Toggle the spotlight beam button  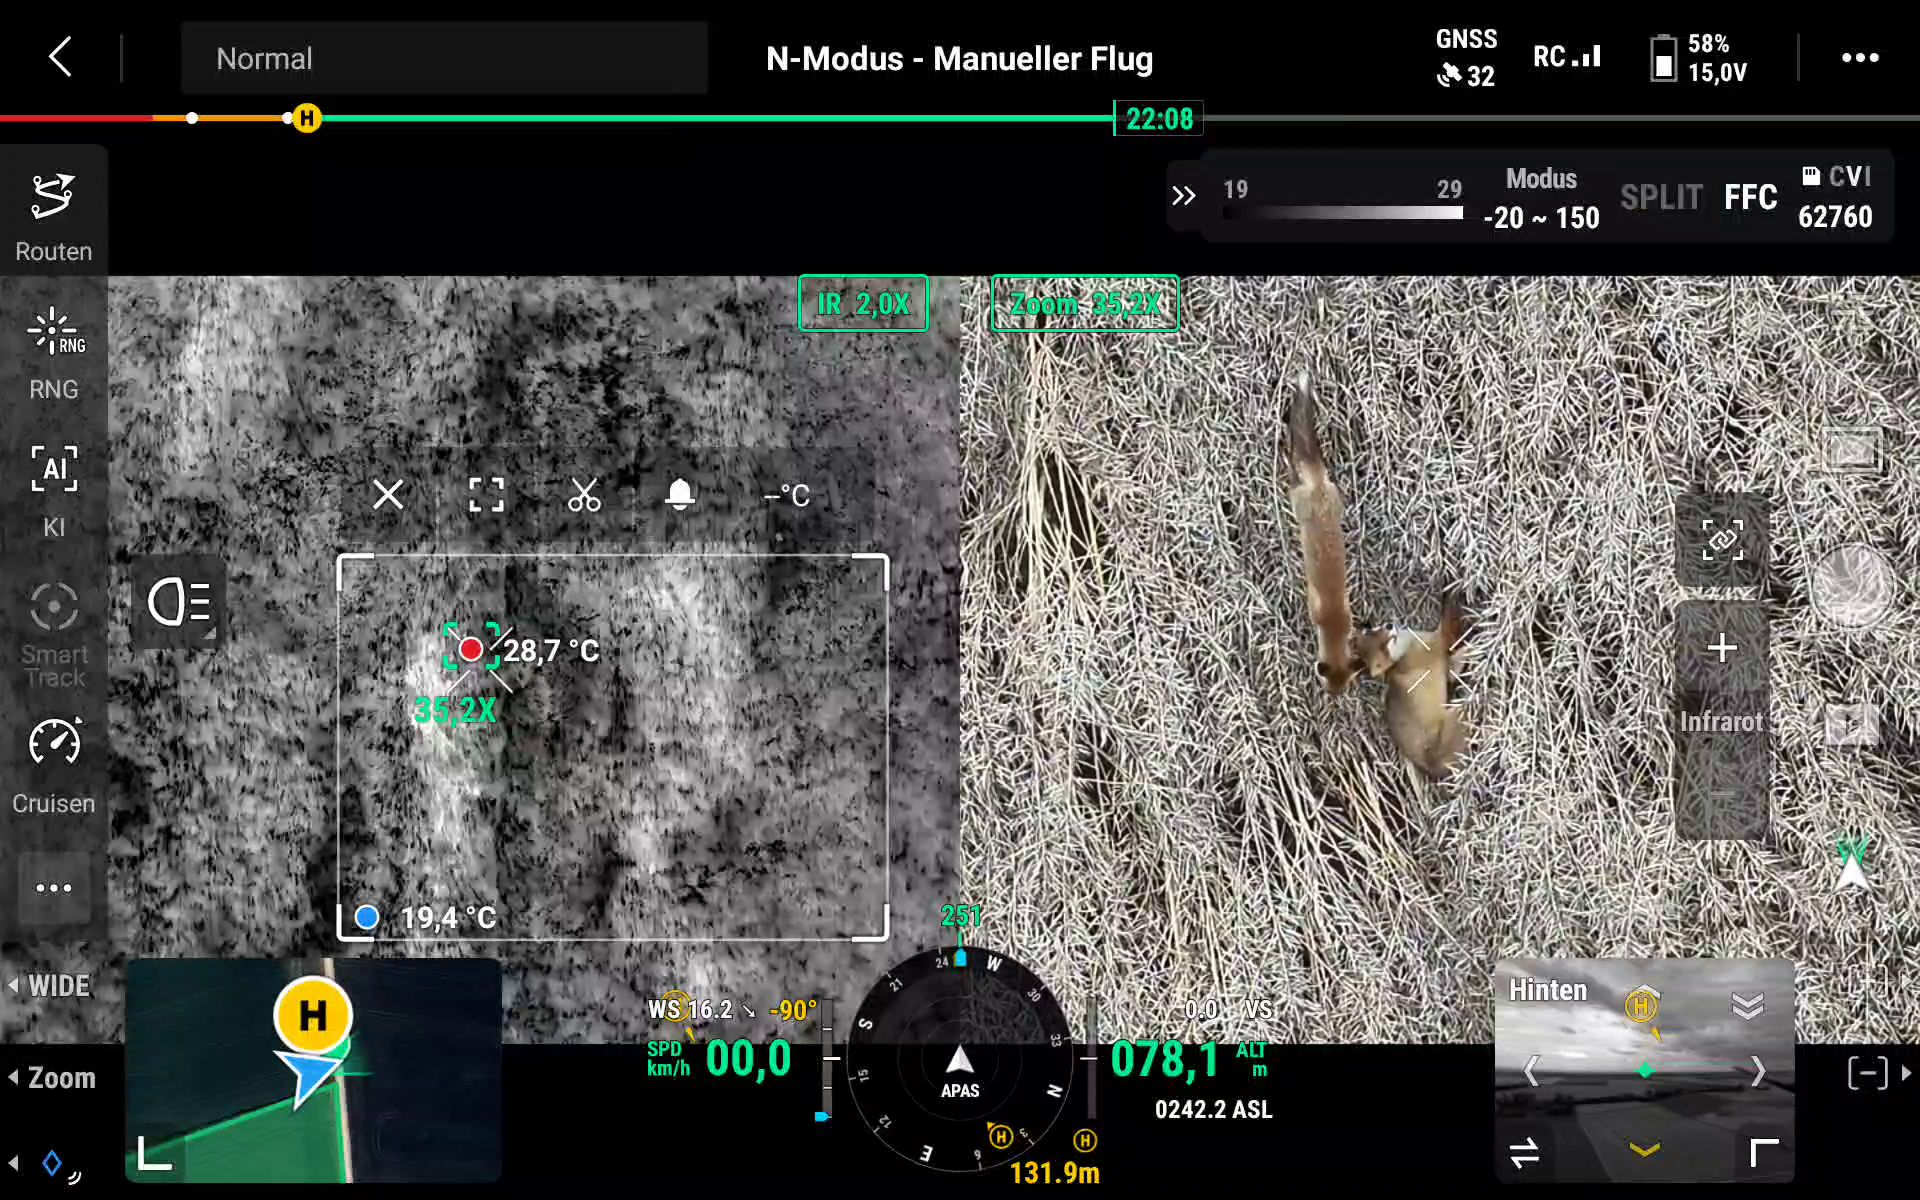179,603
